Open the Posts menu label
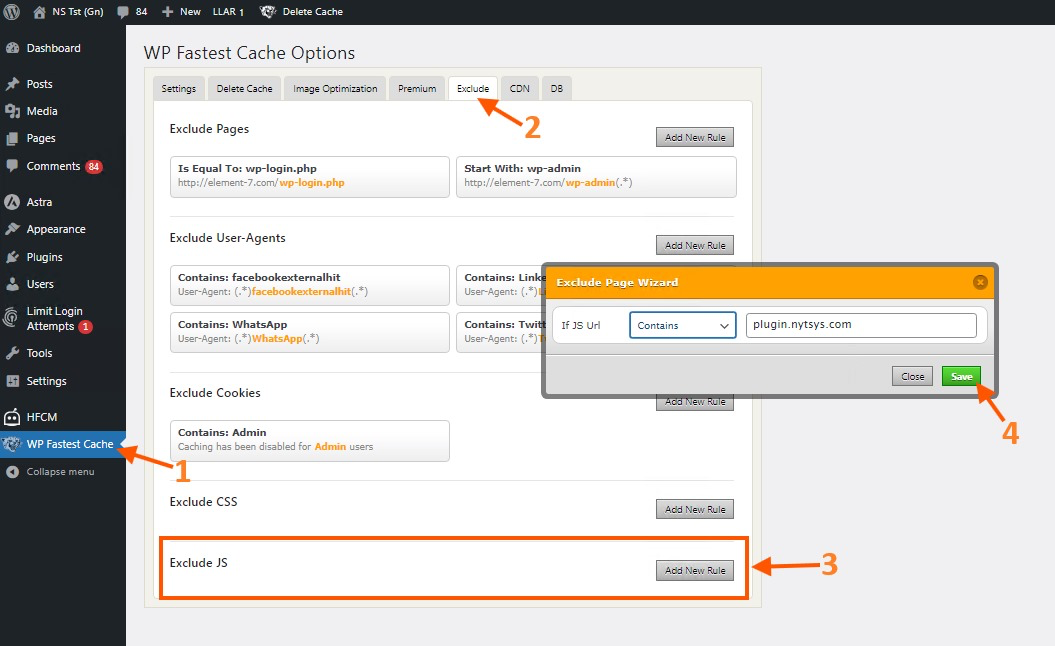1055x646 pixels. tap(40, 84)
